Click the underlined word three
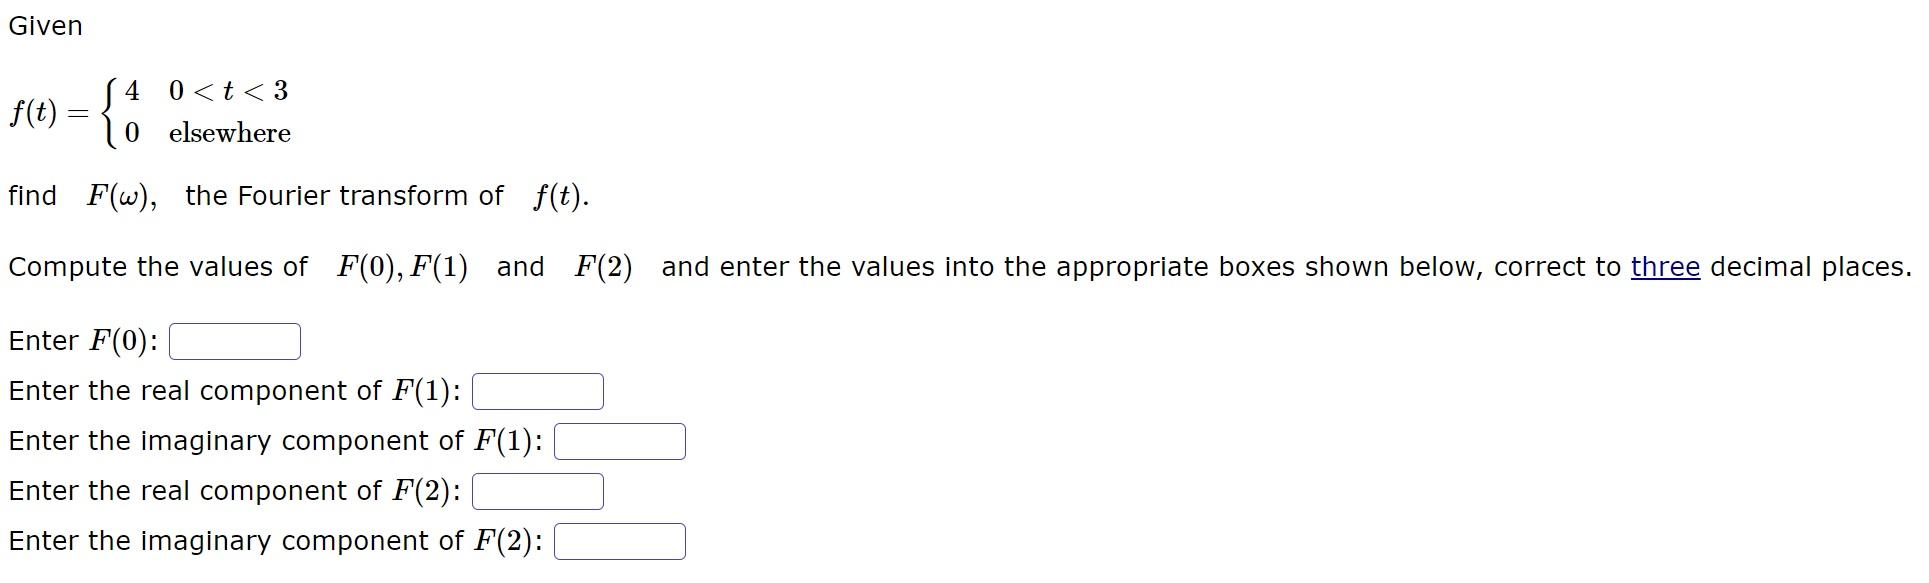The width and height of the screenshot is (1929, 583). pos(1664,267)
